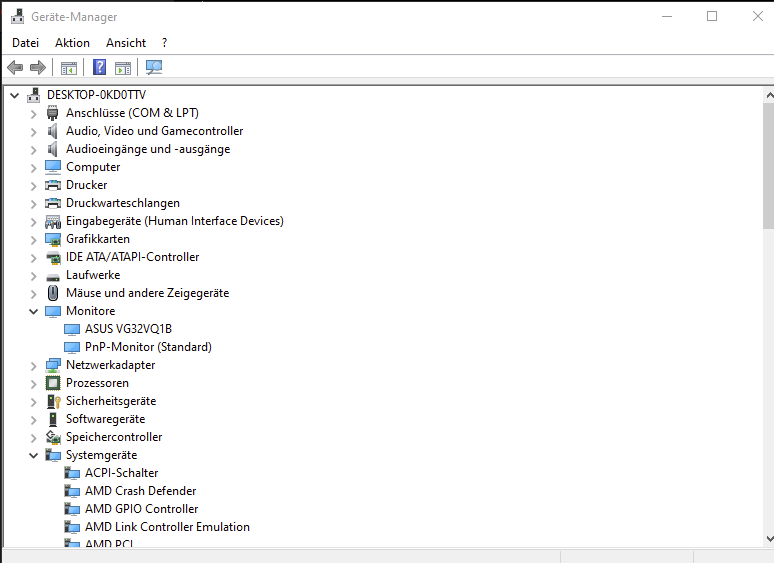The height and width of the screenshot is (563, 774).
Task: Expand the Speichercontroller category
Action: coord(34,438)
